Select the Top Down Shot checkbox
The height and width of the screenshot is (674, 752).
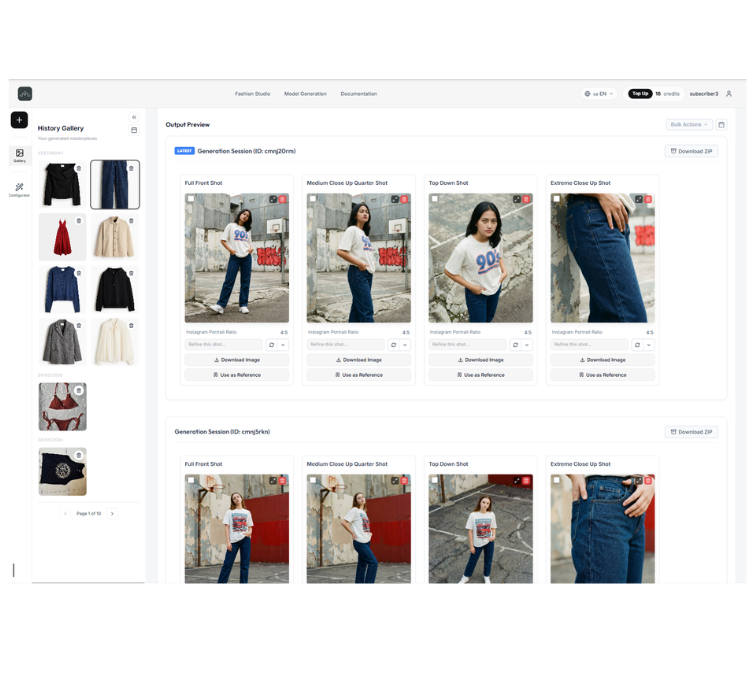(435, 199)
